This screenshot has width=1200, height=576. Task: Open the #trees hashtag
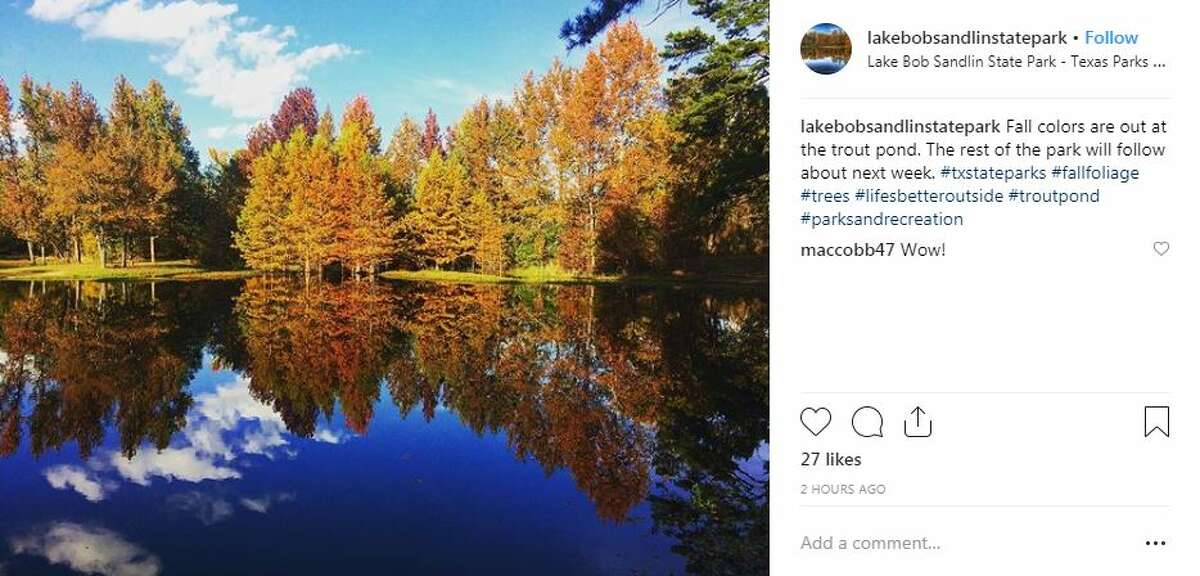point(825,196)
